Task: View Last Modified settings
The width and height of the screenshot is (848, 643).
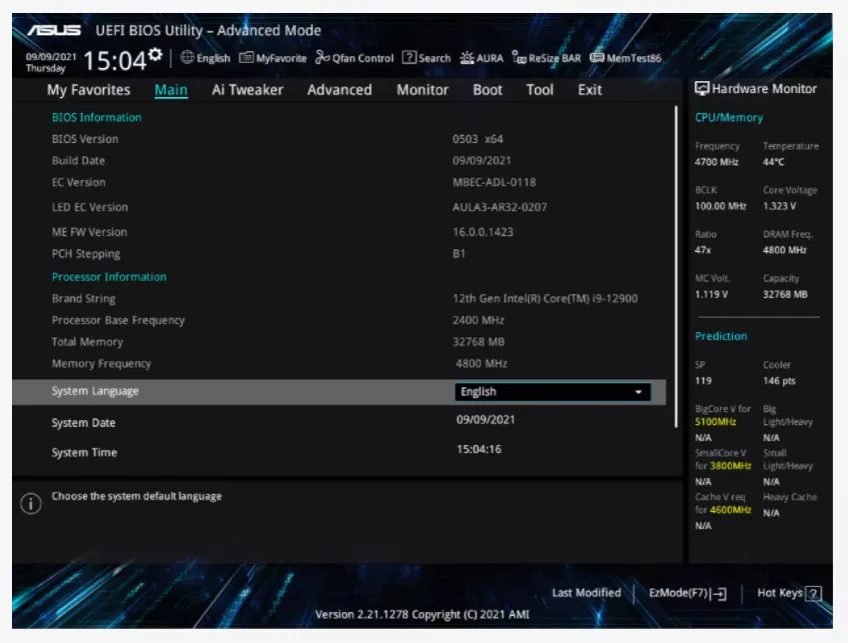Action: click(586, 593)
